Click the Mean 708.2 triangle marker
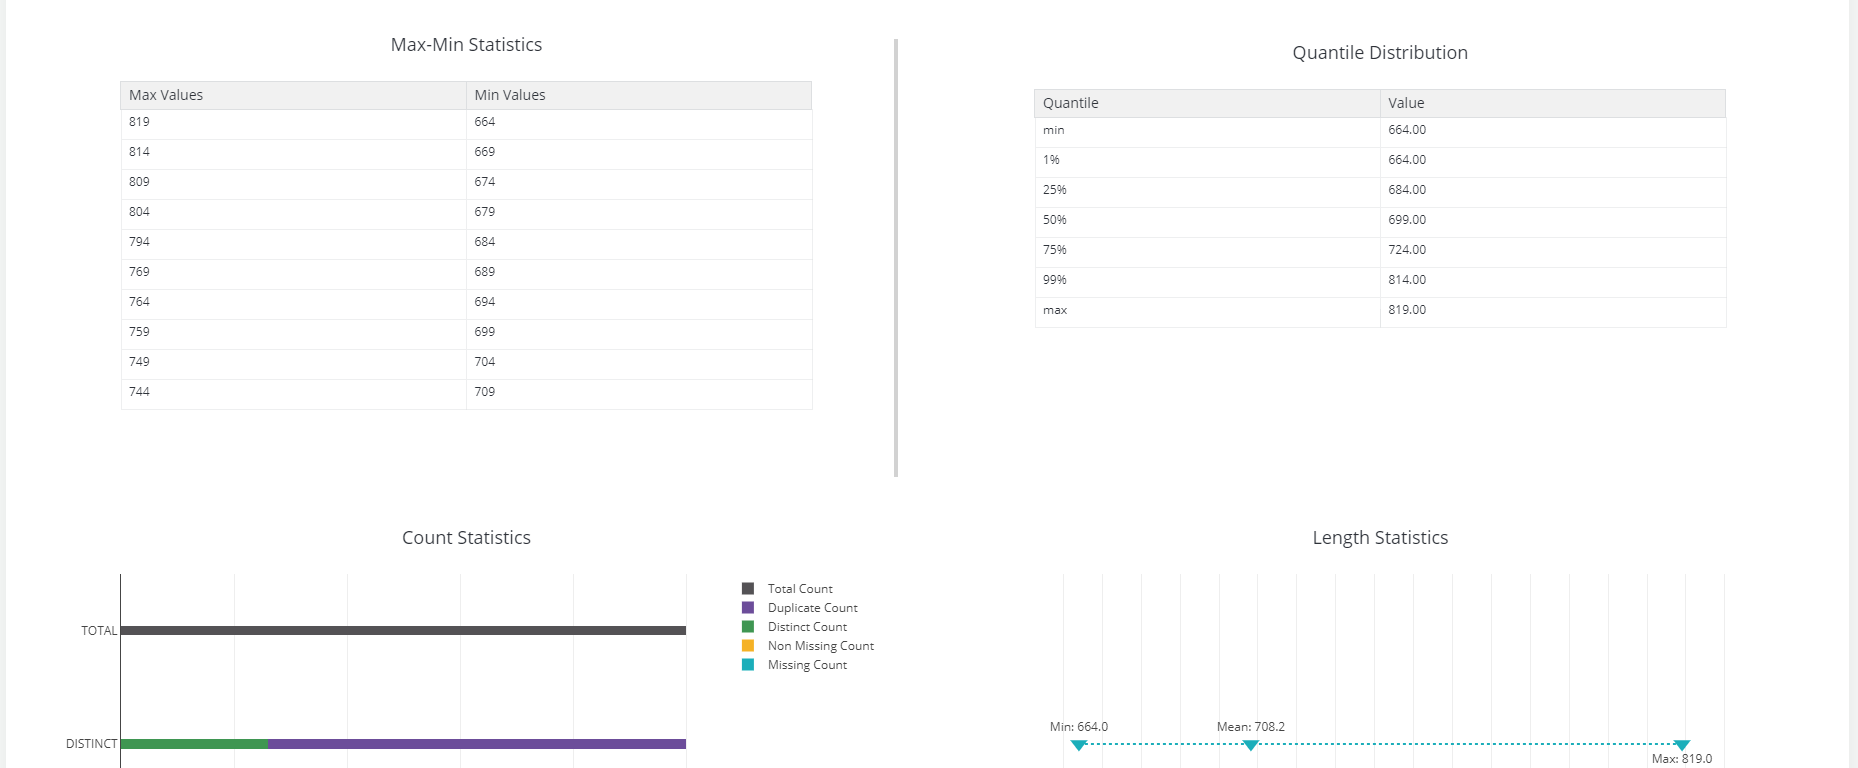The height and width of the screenshot is (768, 1858). tap(1250, 745)
